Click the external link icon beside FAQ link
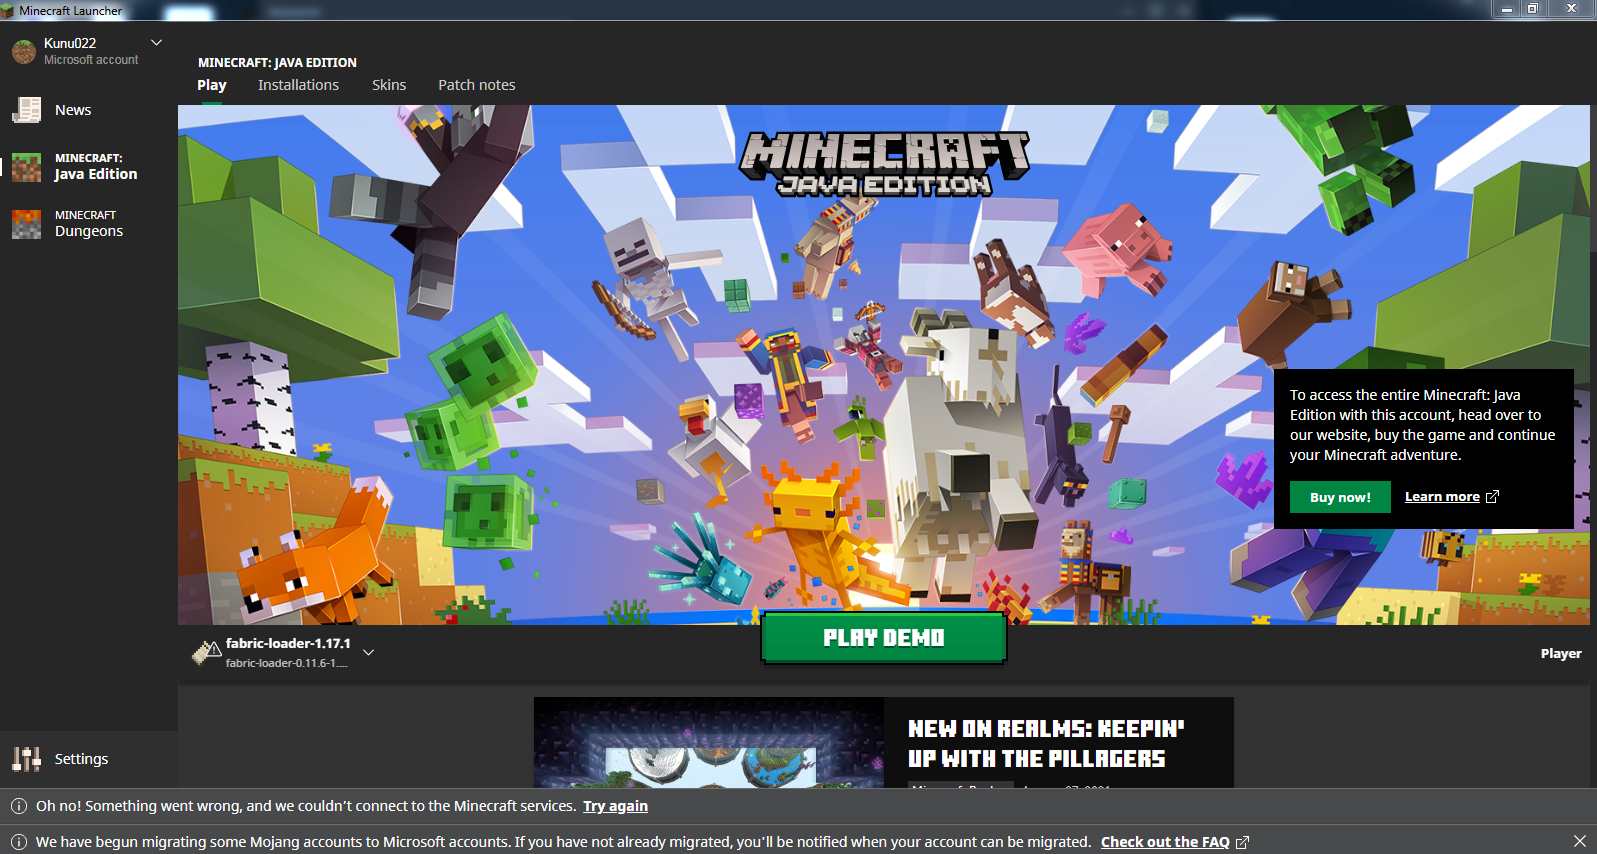Viewport: 1597px width, 854px height. pyautogui.click(x=1242, y=842)
